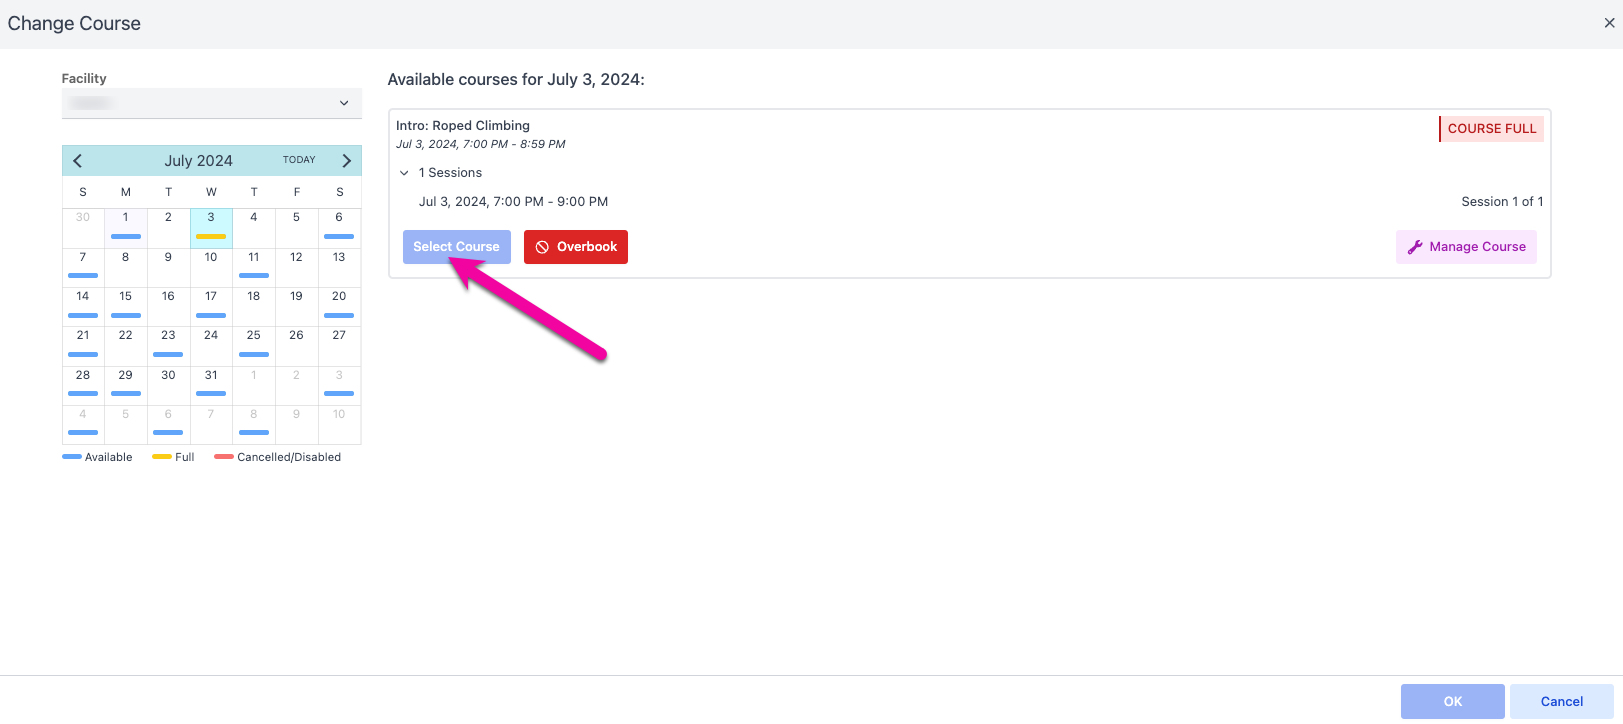Click the Cancelled/Disabled legend label
This screenshot has width=1623, height=724.
[x=289, y=457]
